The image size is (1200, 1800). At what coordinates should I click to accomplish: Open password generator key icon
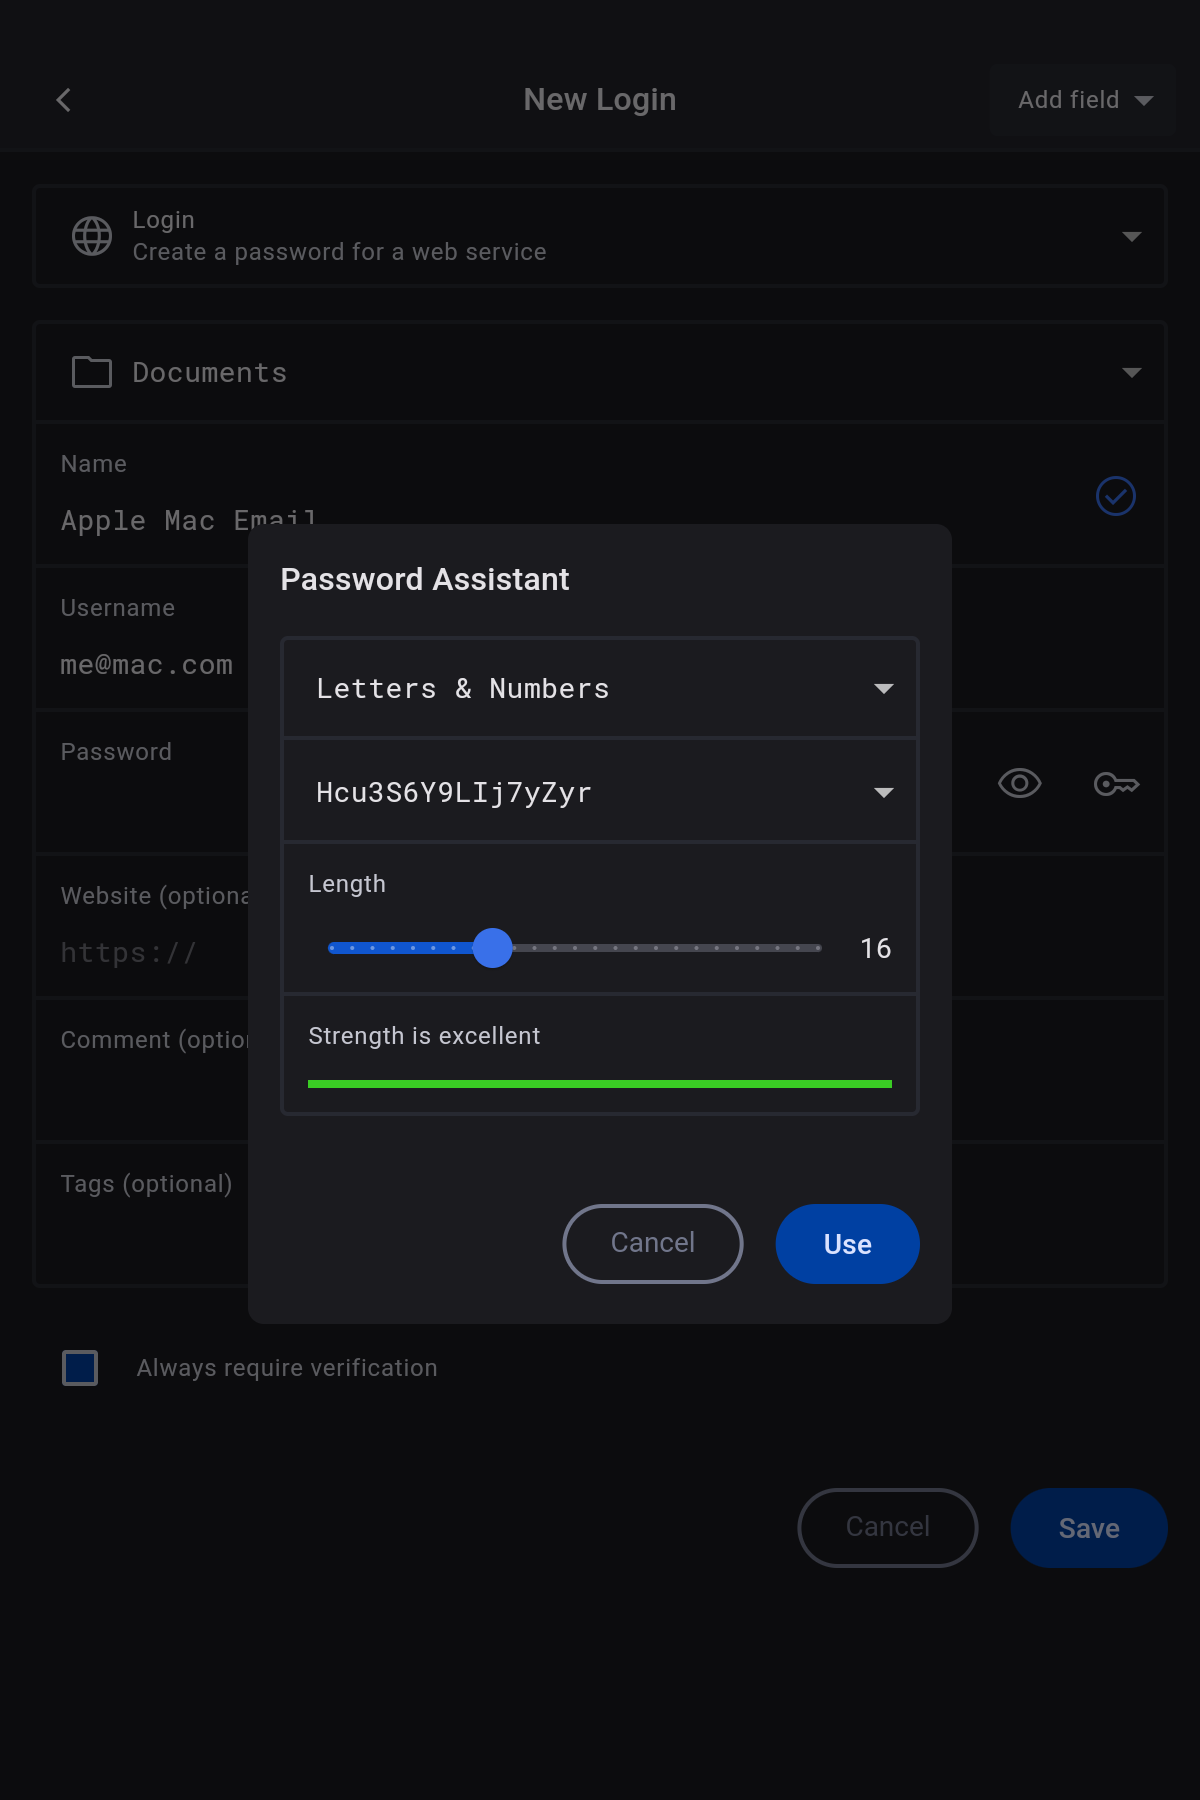point(1116,784)
